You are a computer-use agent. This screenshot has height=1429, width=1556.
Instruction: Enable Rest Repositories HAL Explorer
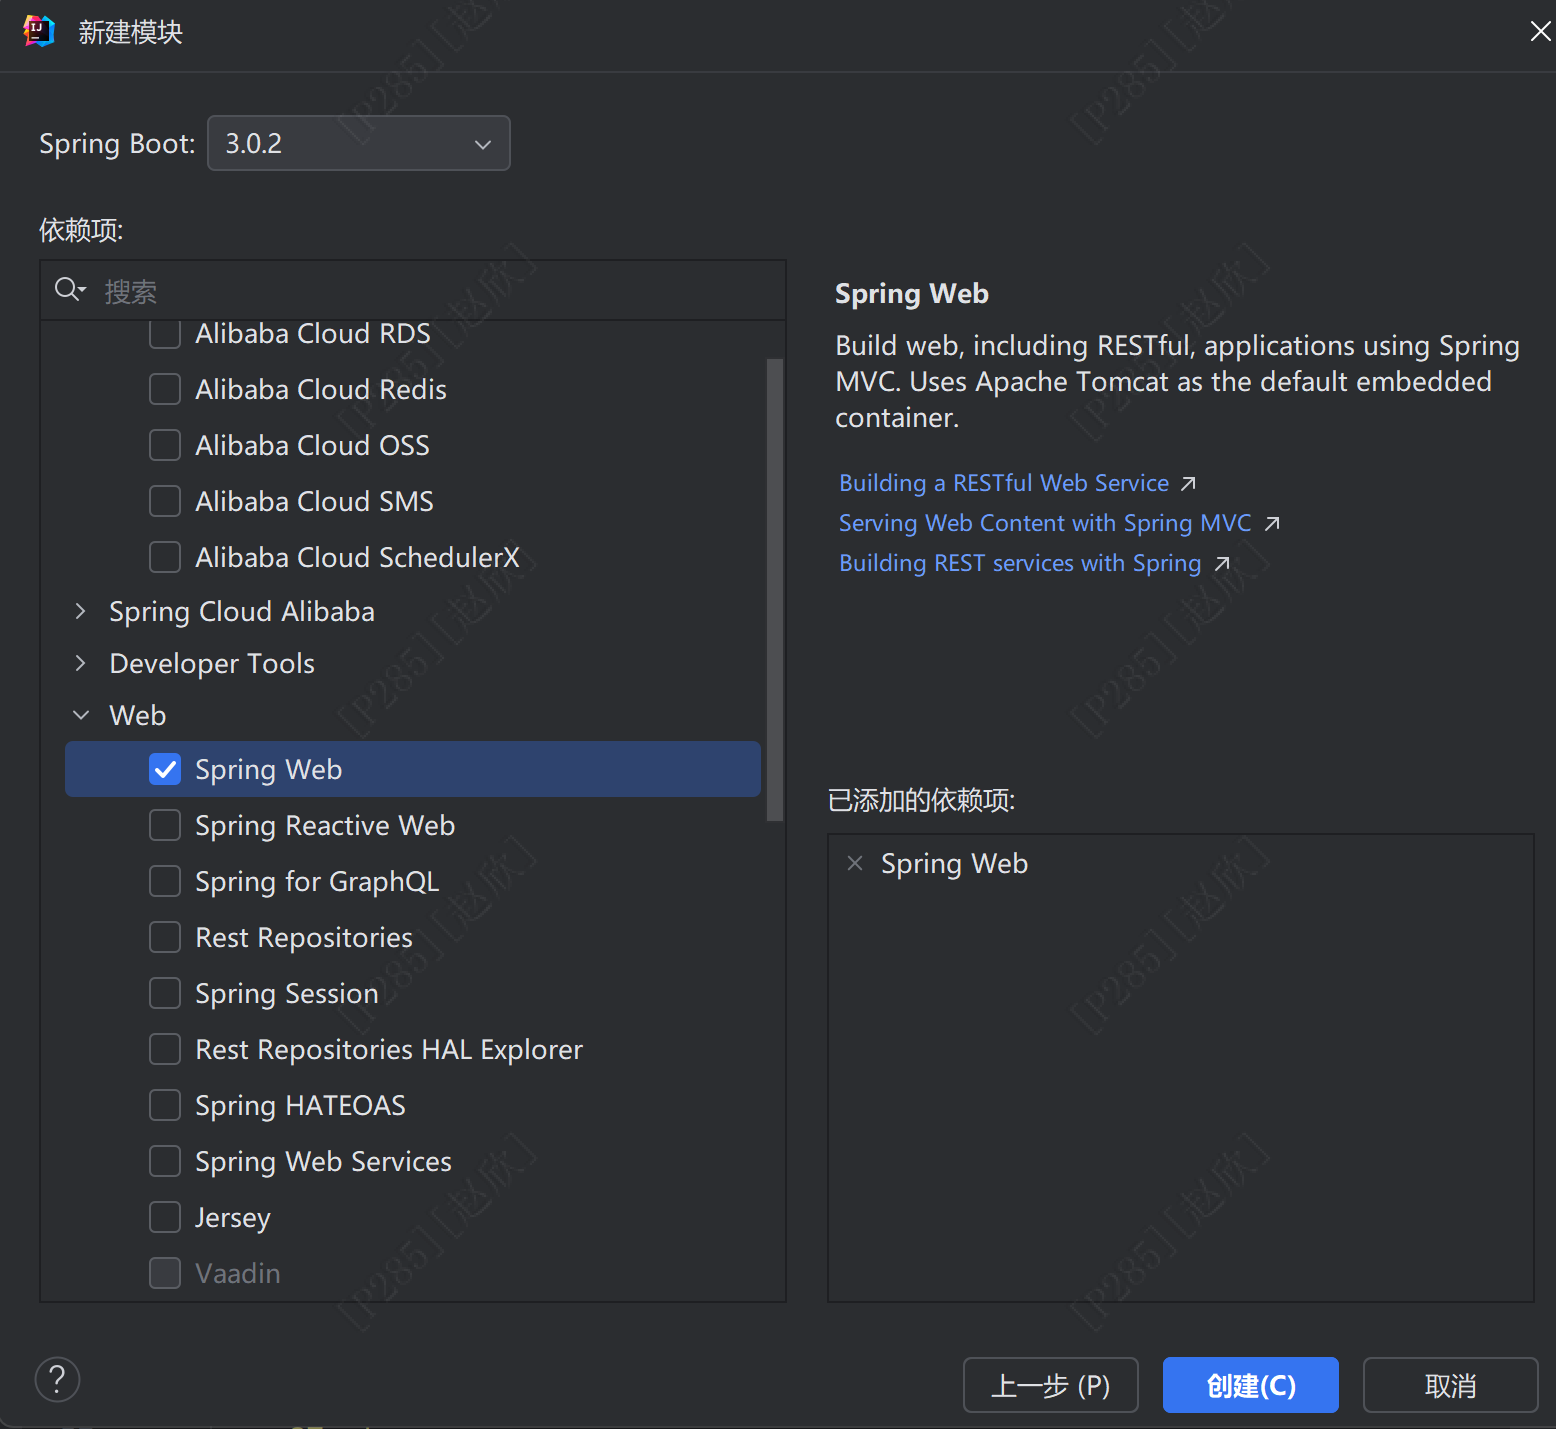pos(165,1049)
